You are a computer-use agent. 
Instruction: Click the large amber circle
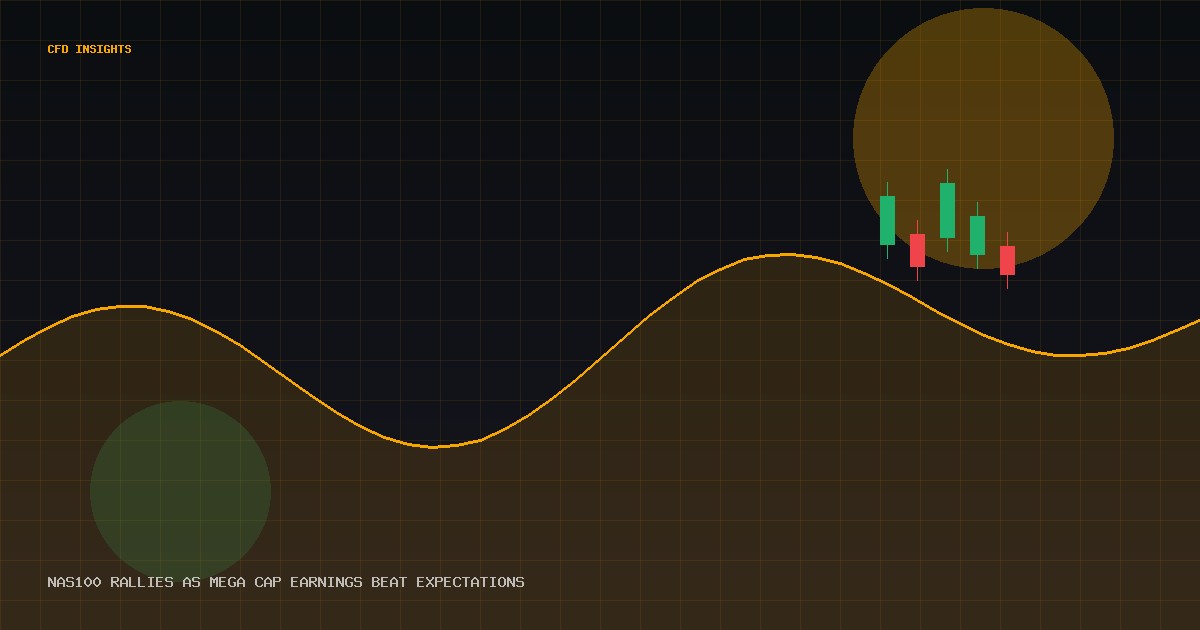tap(983, 138)
